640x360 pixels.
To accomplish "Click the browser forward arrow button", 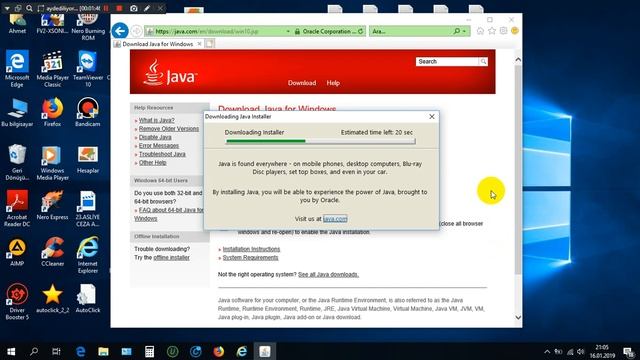I will coord(137,31).
